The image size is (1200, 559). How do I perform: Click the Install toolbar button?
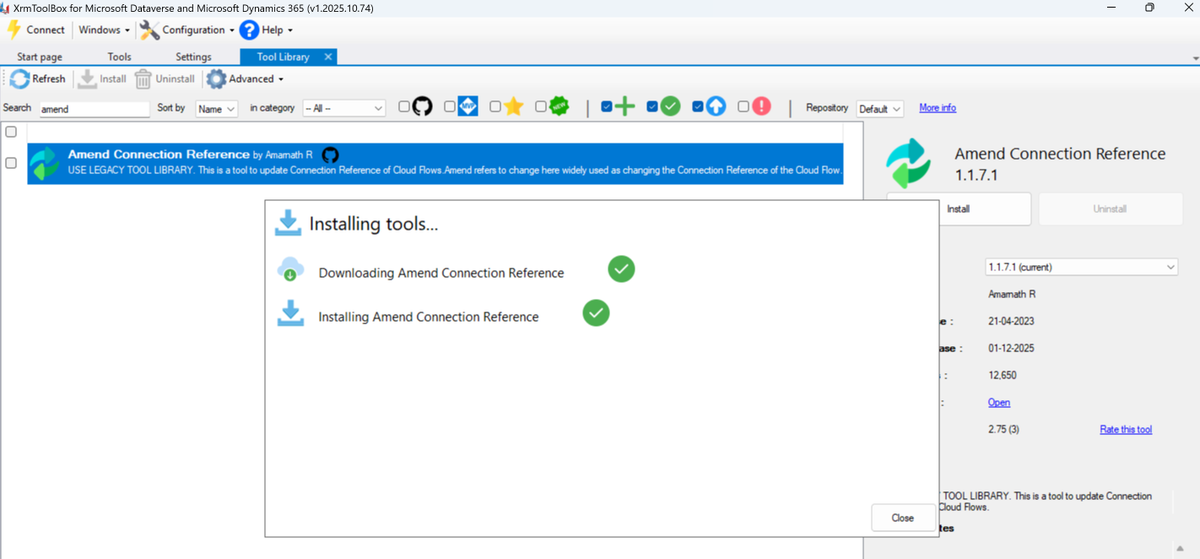(x=102, y=79)
